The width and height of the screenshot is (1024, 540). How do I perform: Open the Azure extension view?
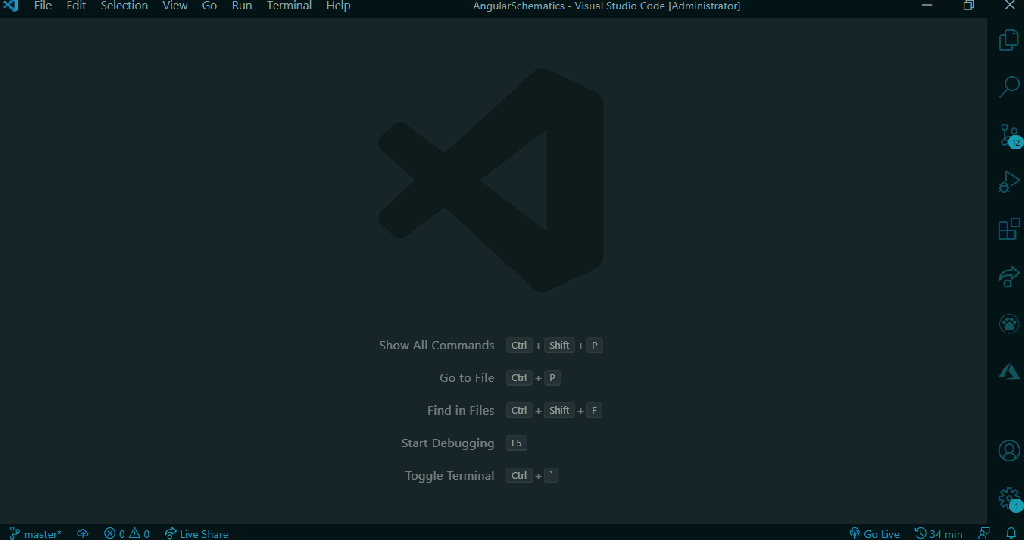[x=1009, y=371]
